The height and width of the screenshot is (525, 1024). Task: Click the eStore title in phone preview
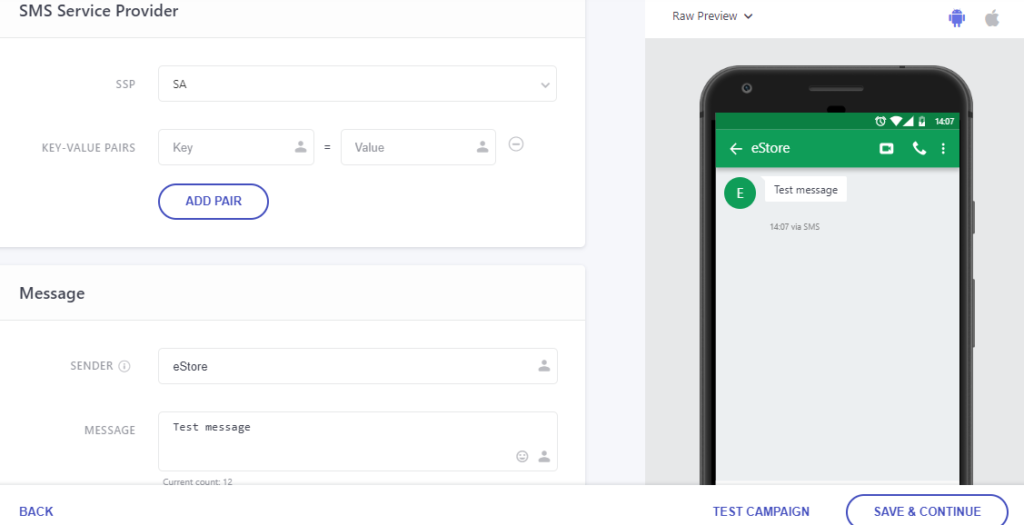(770, 148)
